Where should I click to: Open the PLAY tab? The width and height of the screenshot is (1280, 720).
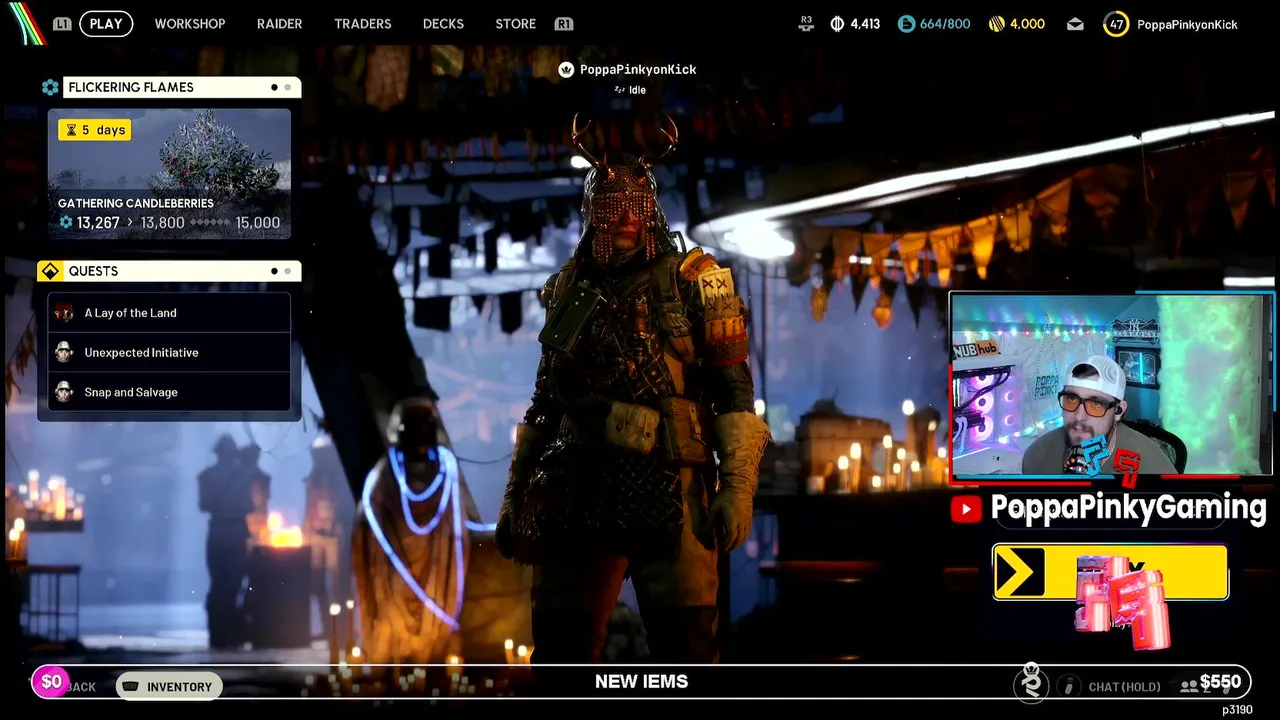[x=106, y=24]
